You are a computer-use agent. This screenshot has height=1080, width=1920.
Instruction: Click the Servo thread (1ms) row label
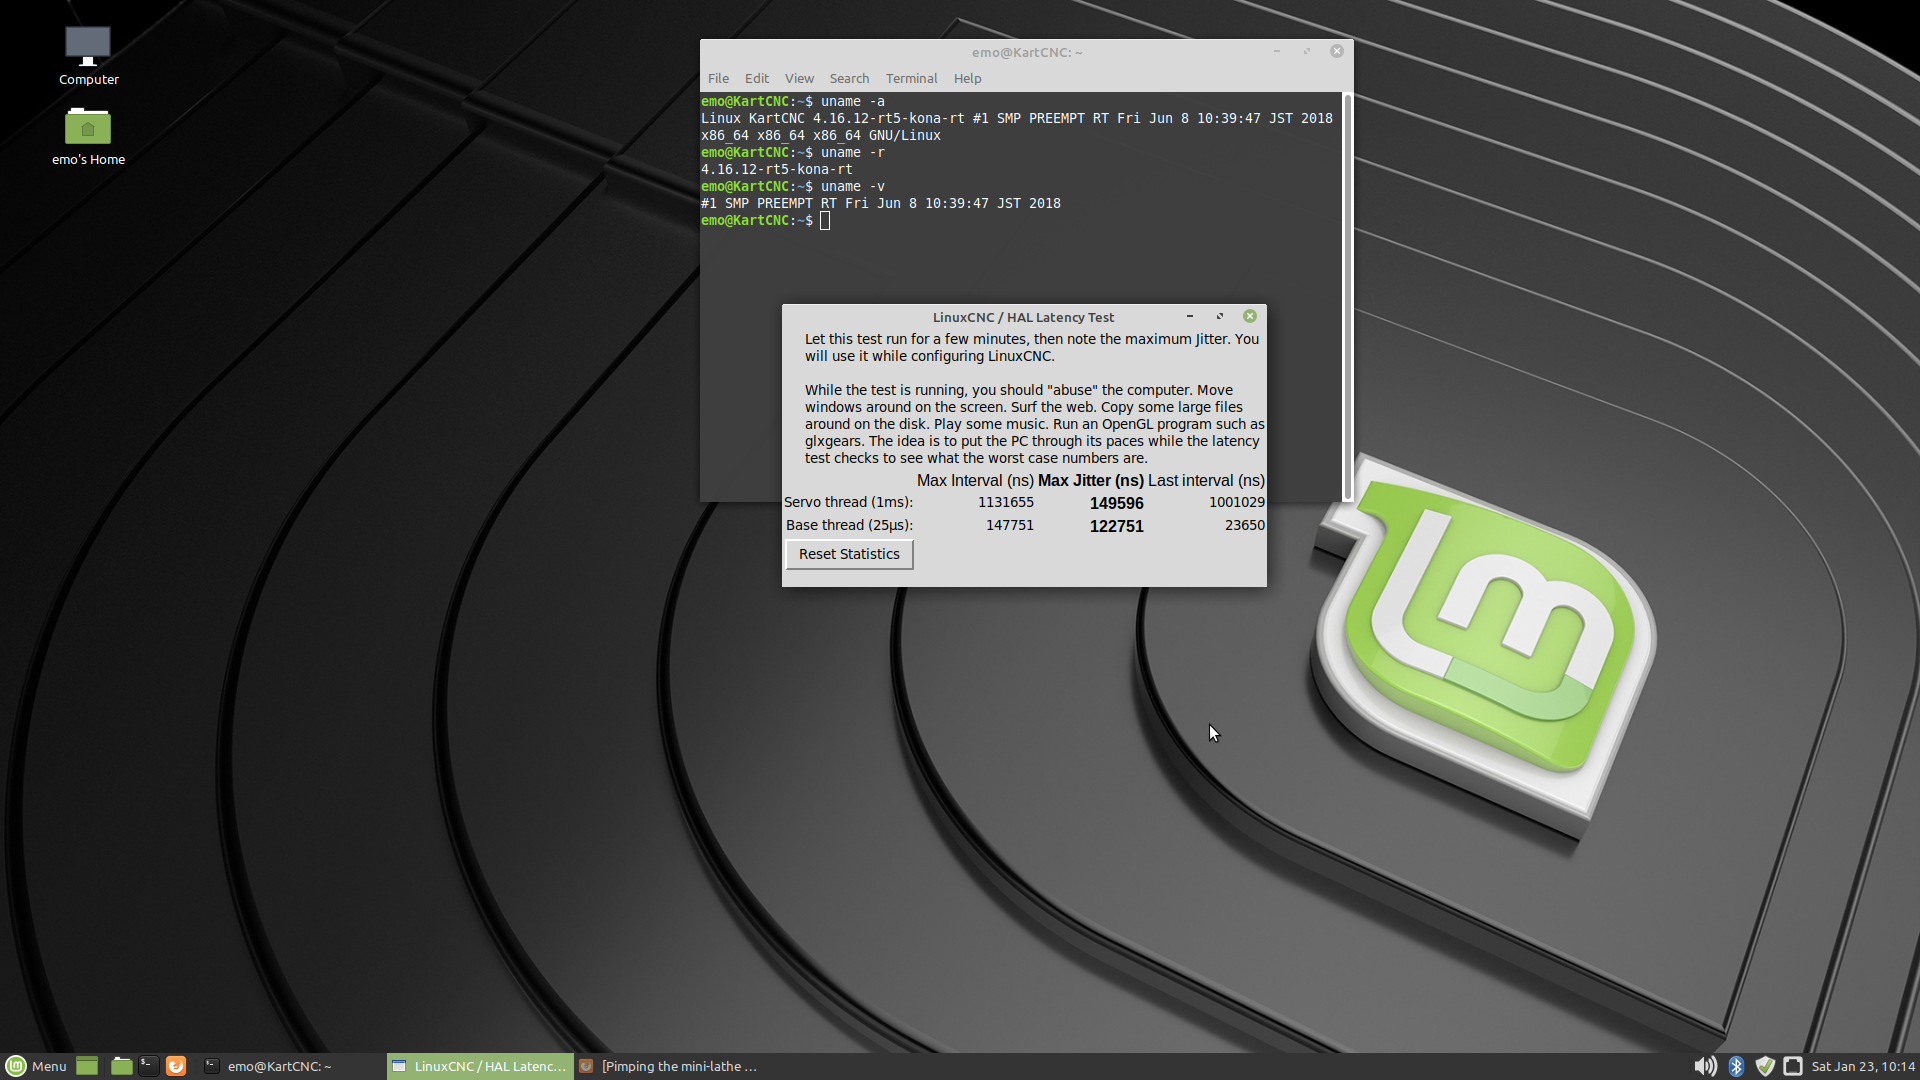[x=848, y=502]
